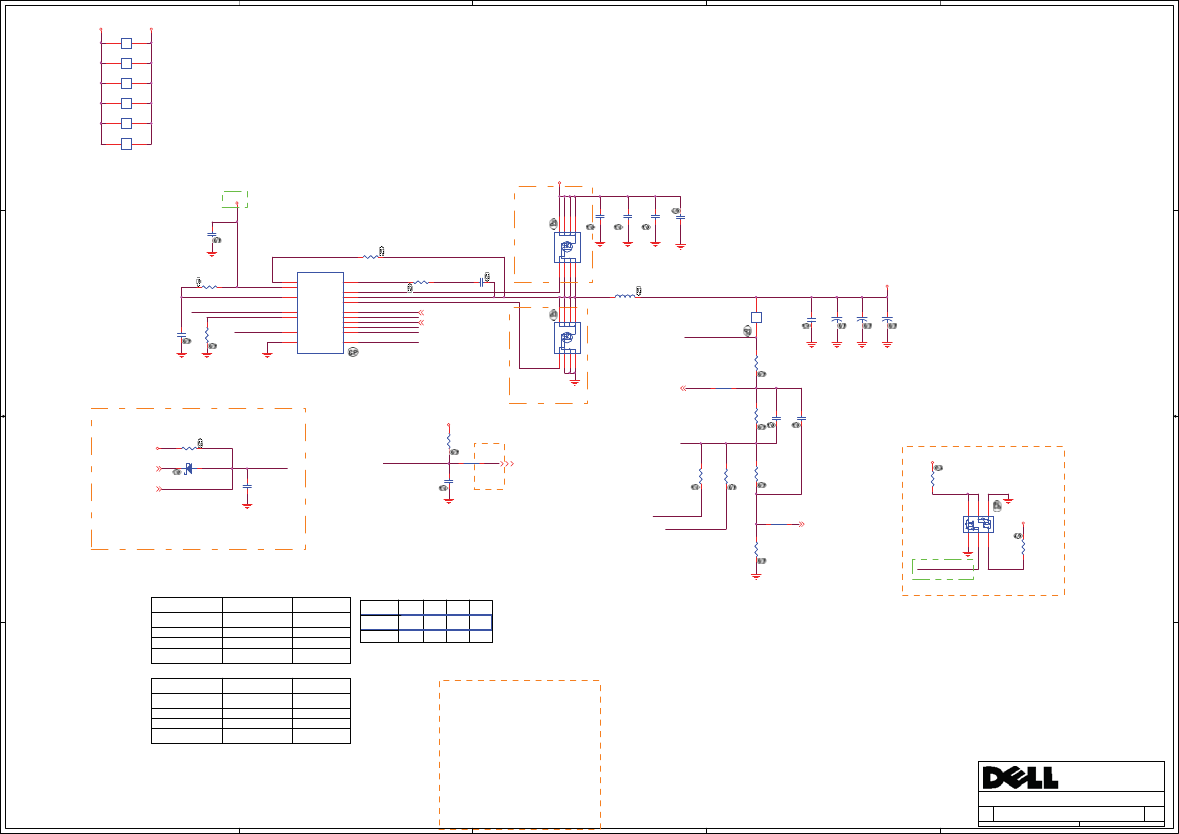Image resolution: width=1179 pixels, height=834 pixels.
Task: Select the triple-arrow off-page connector symbol
Action: 507,464
